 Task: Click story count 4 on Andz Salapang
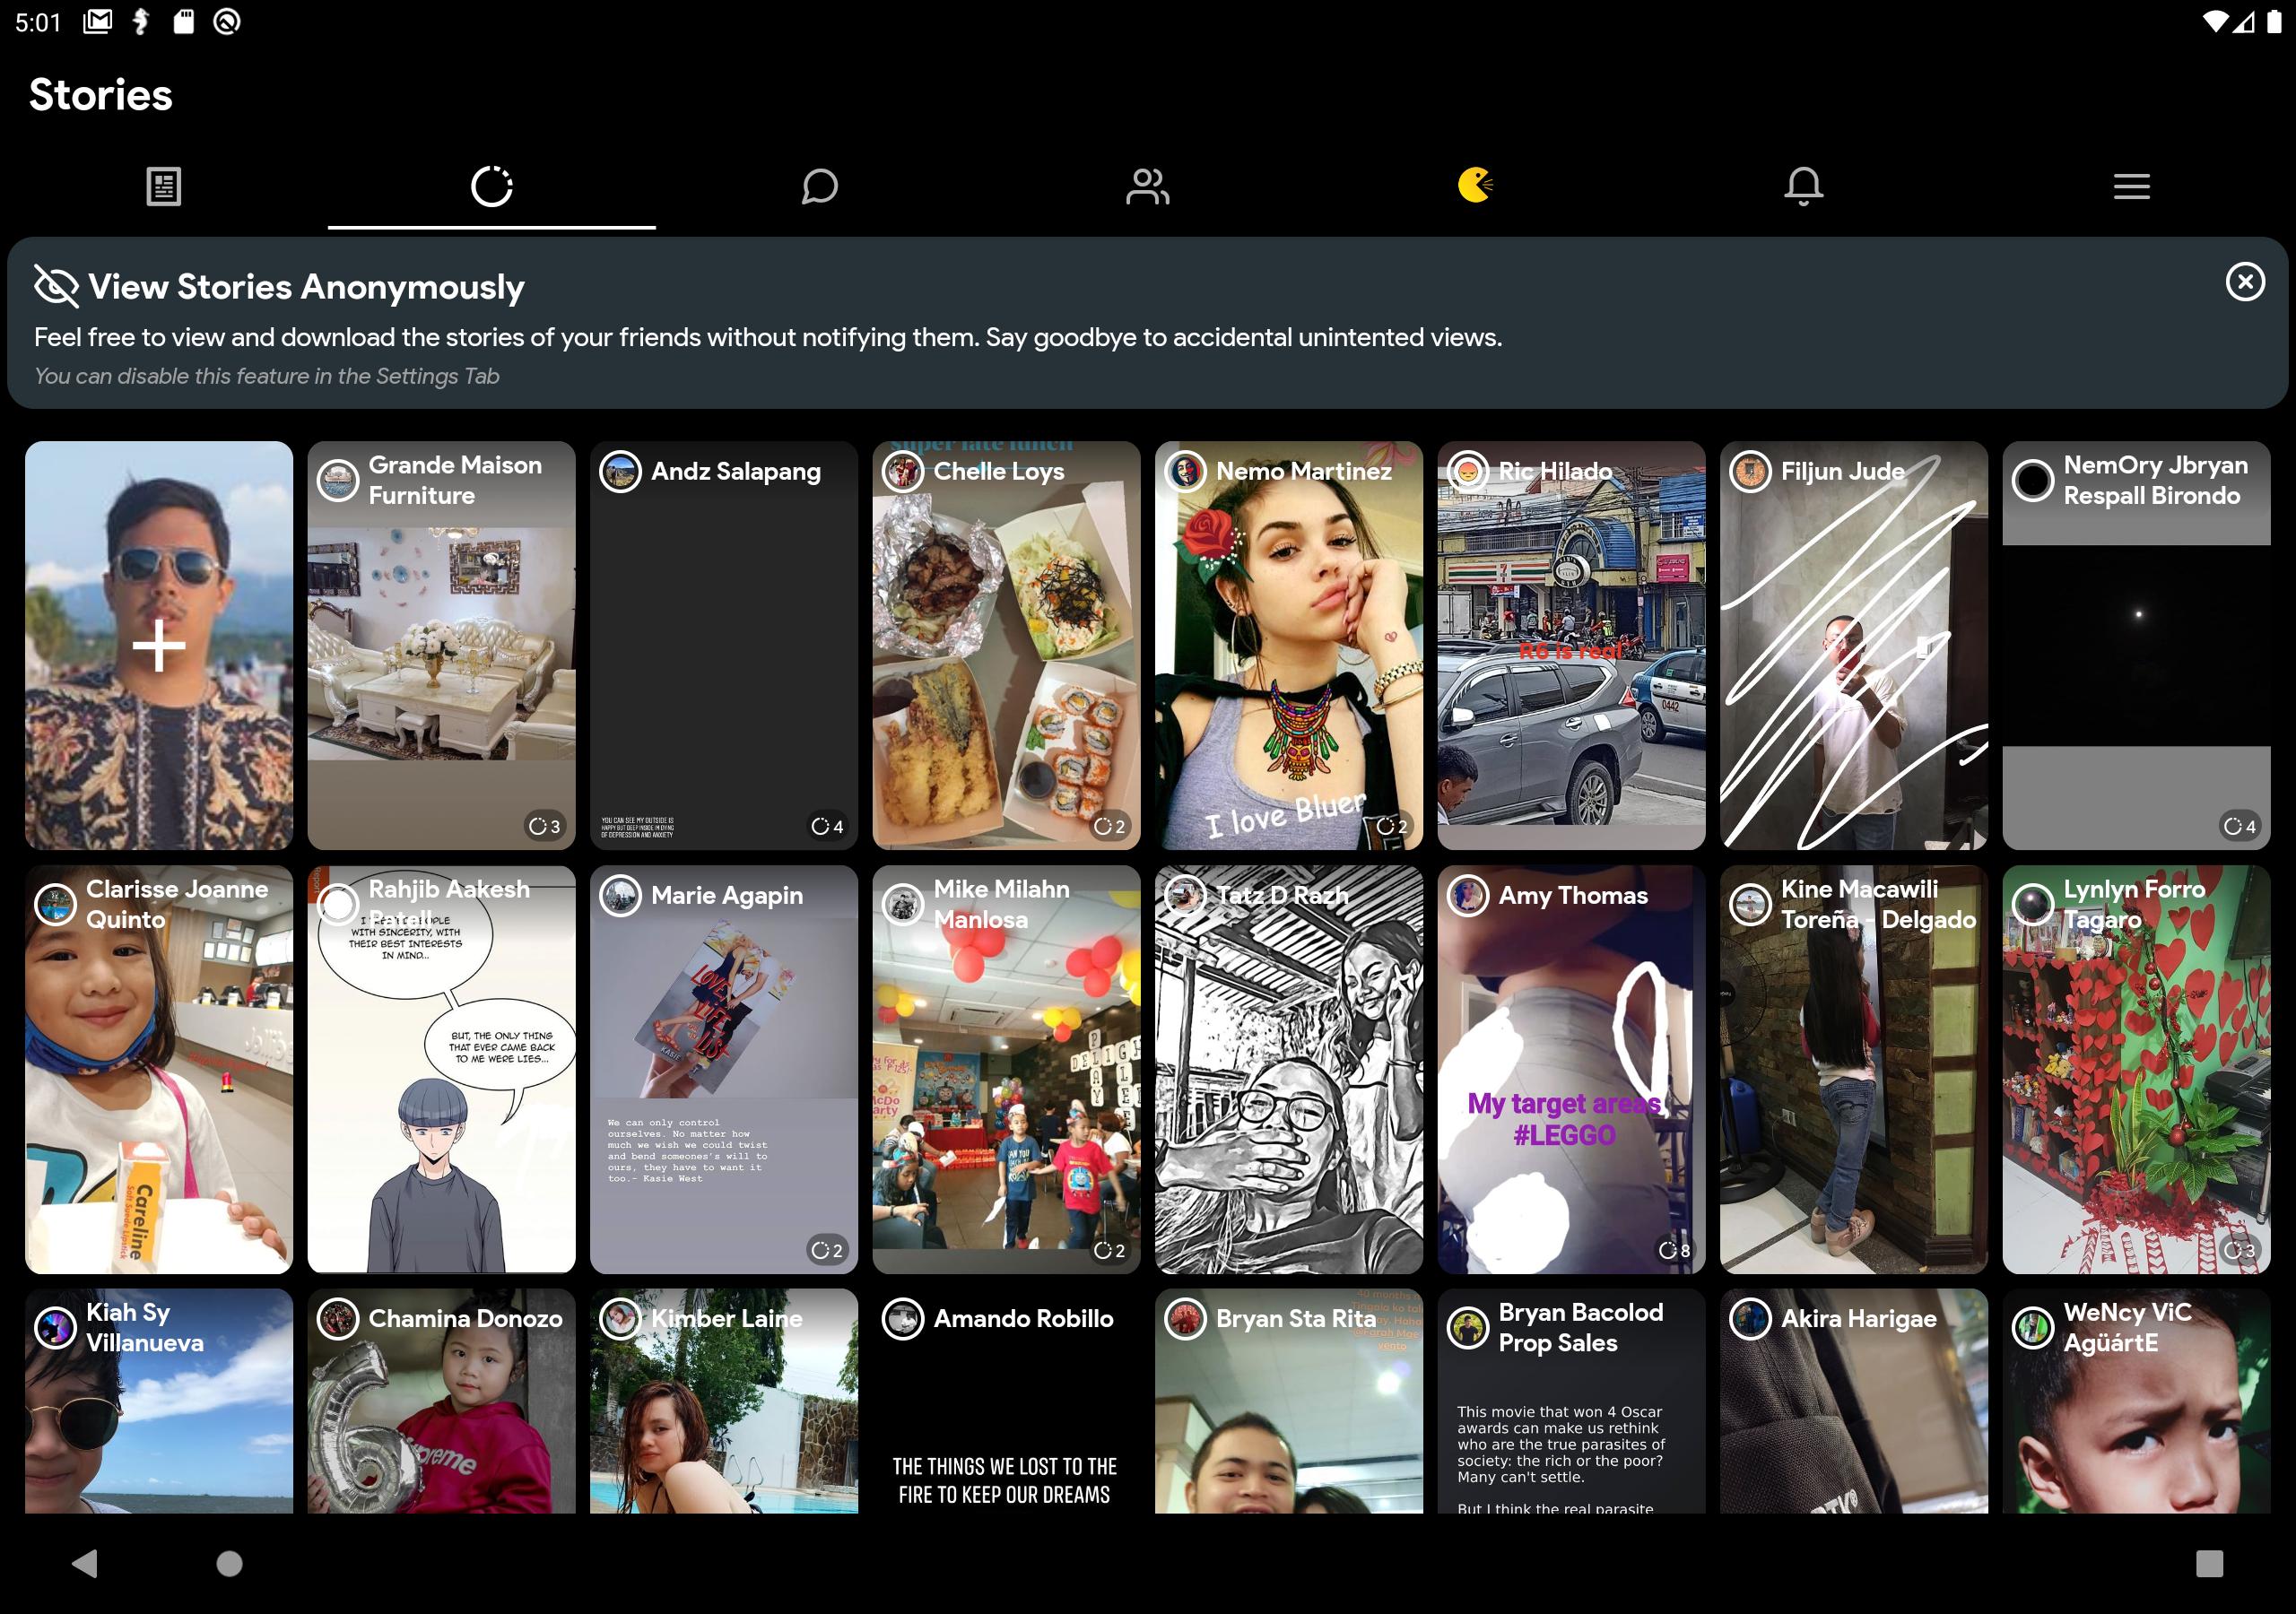point(827,826)
